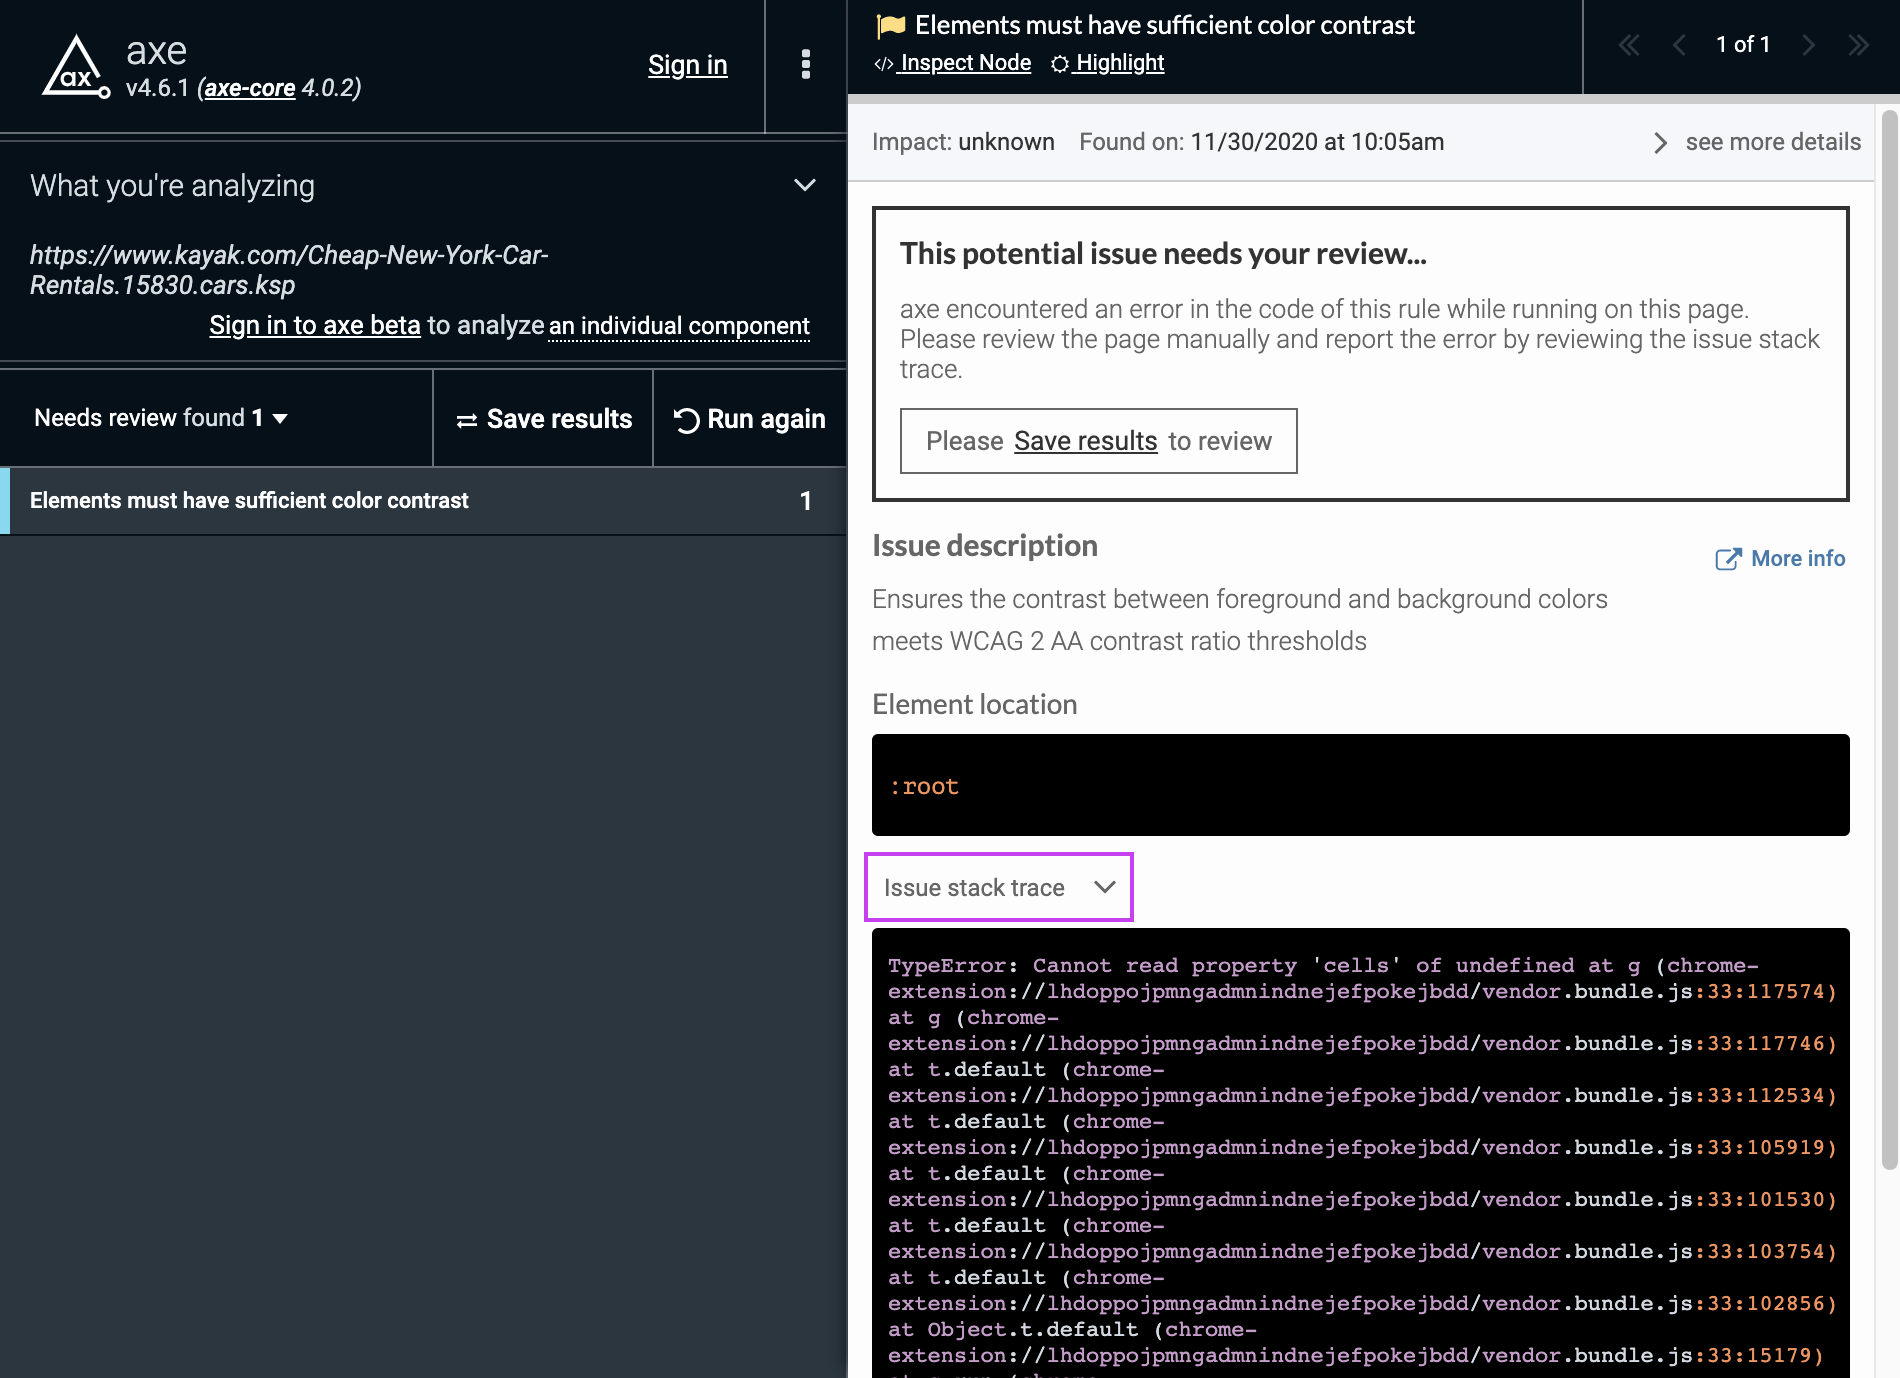The height and width of the screenshot is (1378, 1900).
Task: Click the Sign in link
Action: 688,65
